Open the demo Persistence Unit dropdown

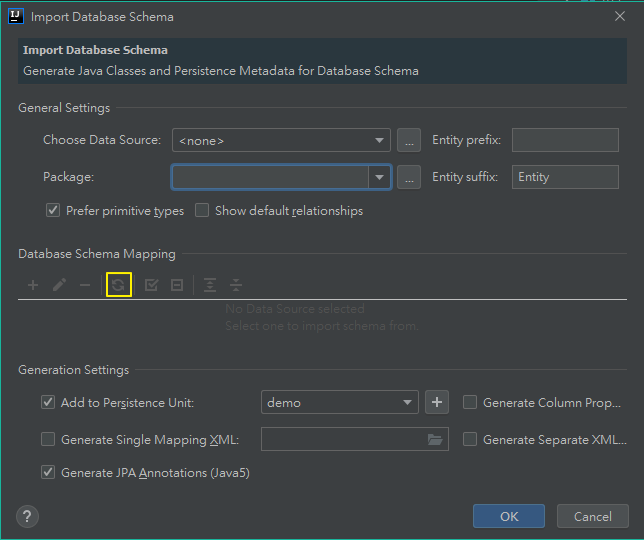point(339,402)
